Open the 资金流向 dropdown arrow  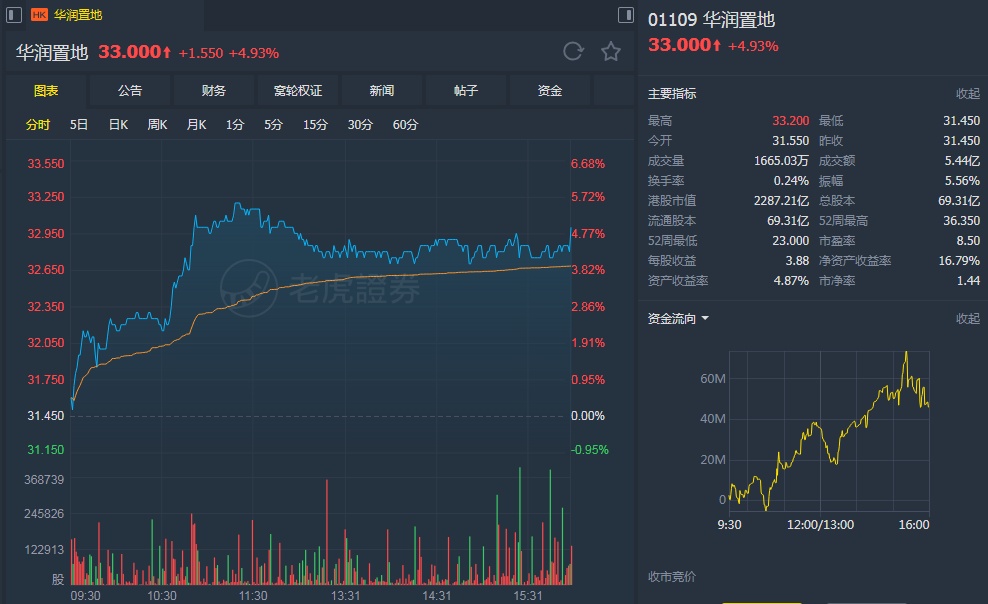[x=705, y=319]
